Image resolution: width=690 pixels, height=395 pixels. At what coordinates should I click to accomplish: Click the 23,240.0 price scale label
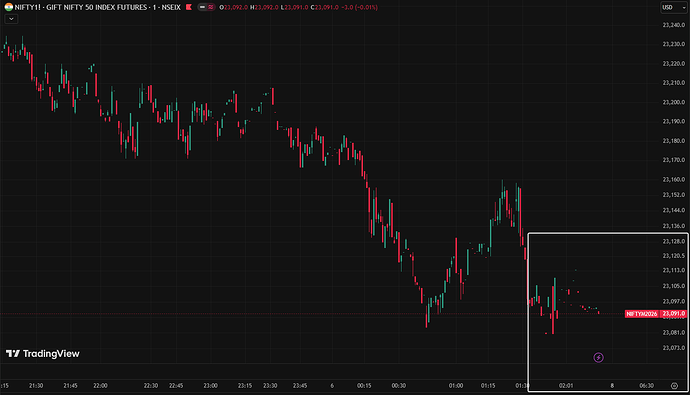point(674,25)
